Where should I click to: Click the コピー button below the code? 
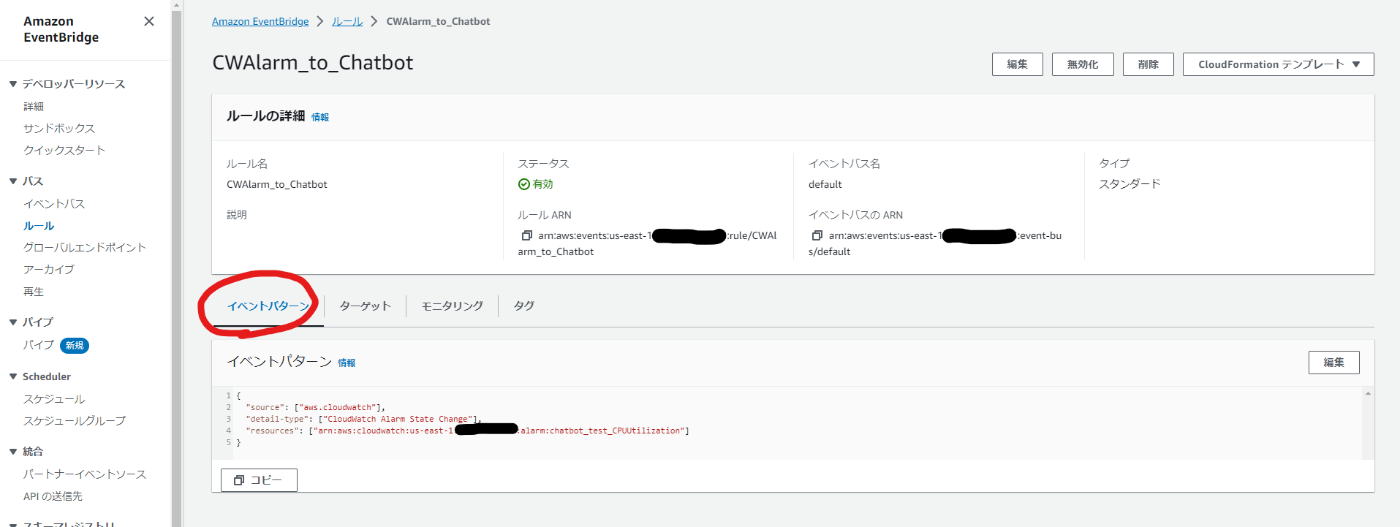click(x=259, y=480)
